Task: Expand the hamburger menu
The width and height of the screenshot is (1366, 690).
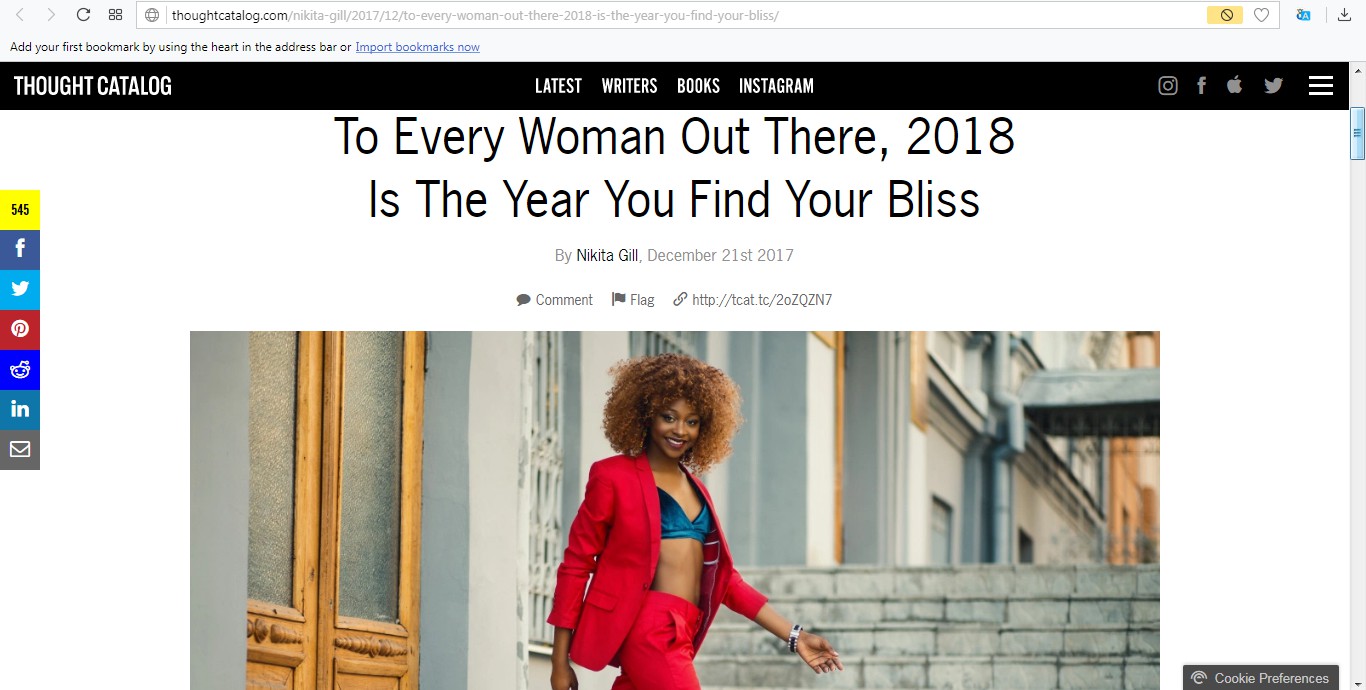Action: point(1321,86)
